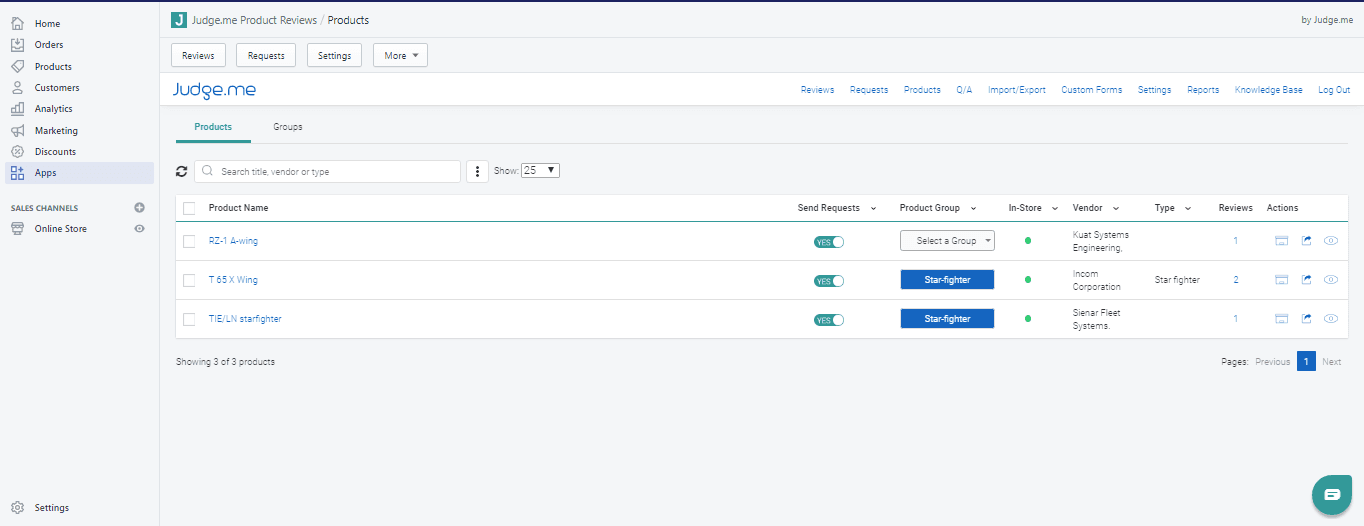Screen dimensions: 1364x526
Task: Toggle Send Requests for RZ-1 A-wing
Action: click(x=829, y=242)
